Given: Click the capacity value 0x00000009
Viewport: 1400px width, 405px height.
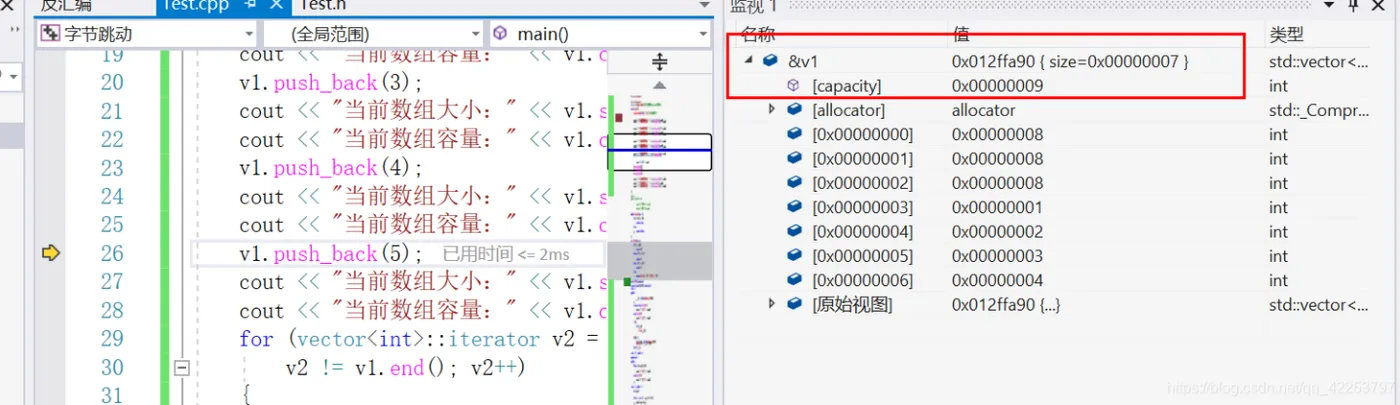Looking at the screenshot, I should point(997,86).
